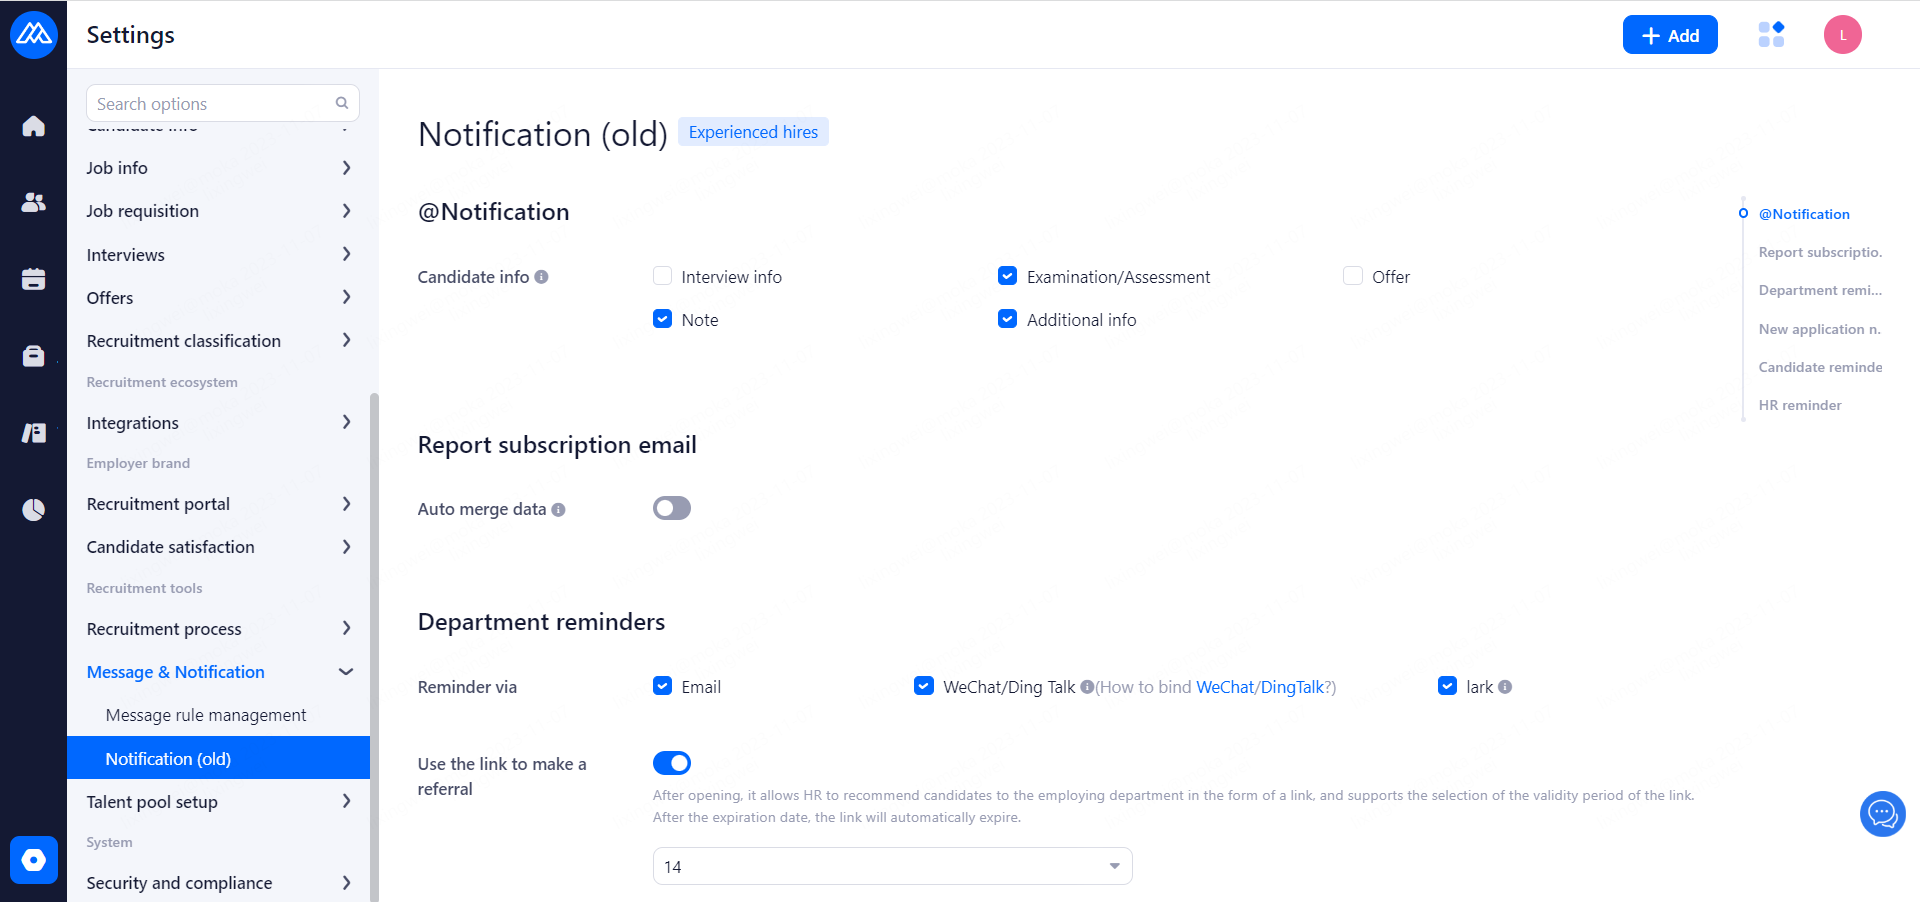The image size is (1920, 902).
Task: Open the candidates people icon in sidebar
Action: coord(33,202)
